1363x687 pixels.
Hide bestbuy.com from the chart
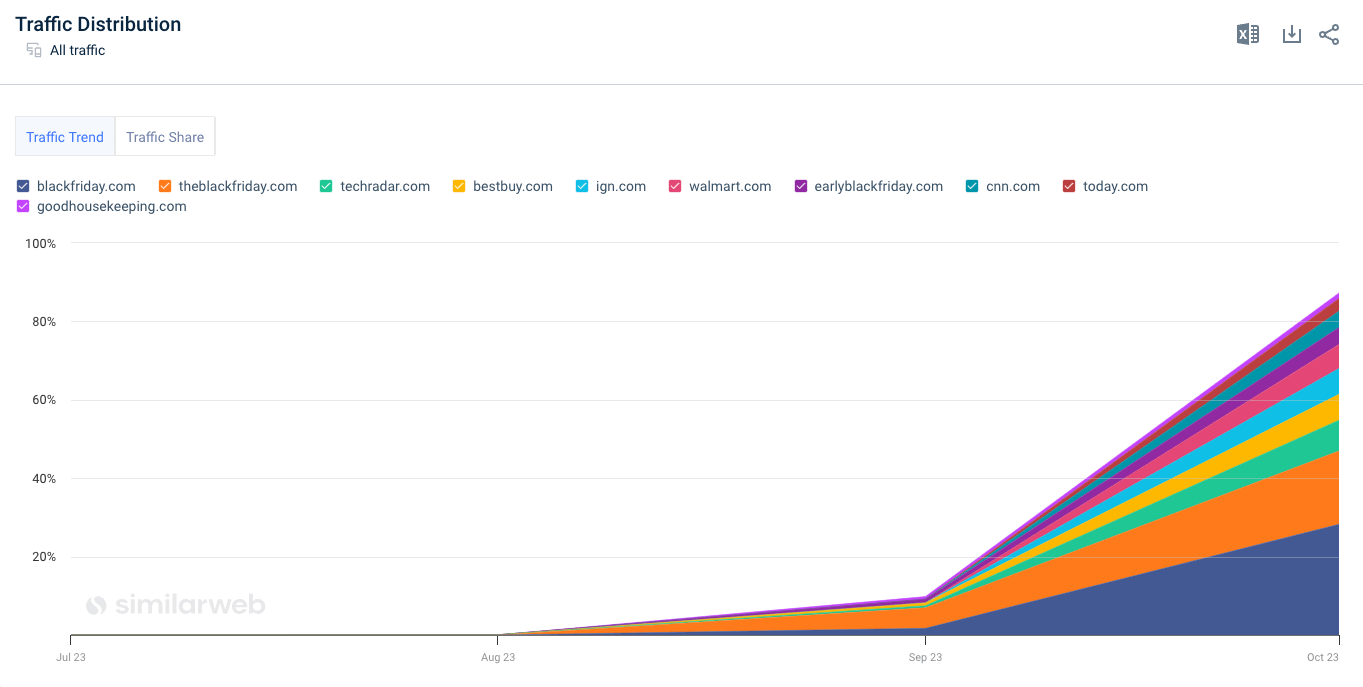459,186
